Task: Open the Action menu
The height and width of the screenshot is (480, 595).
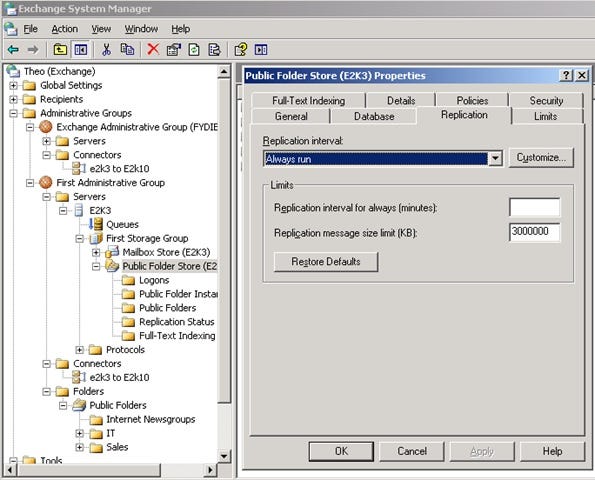Action: 65,29
